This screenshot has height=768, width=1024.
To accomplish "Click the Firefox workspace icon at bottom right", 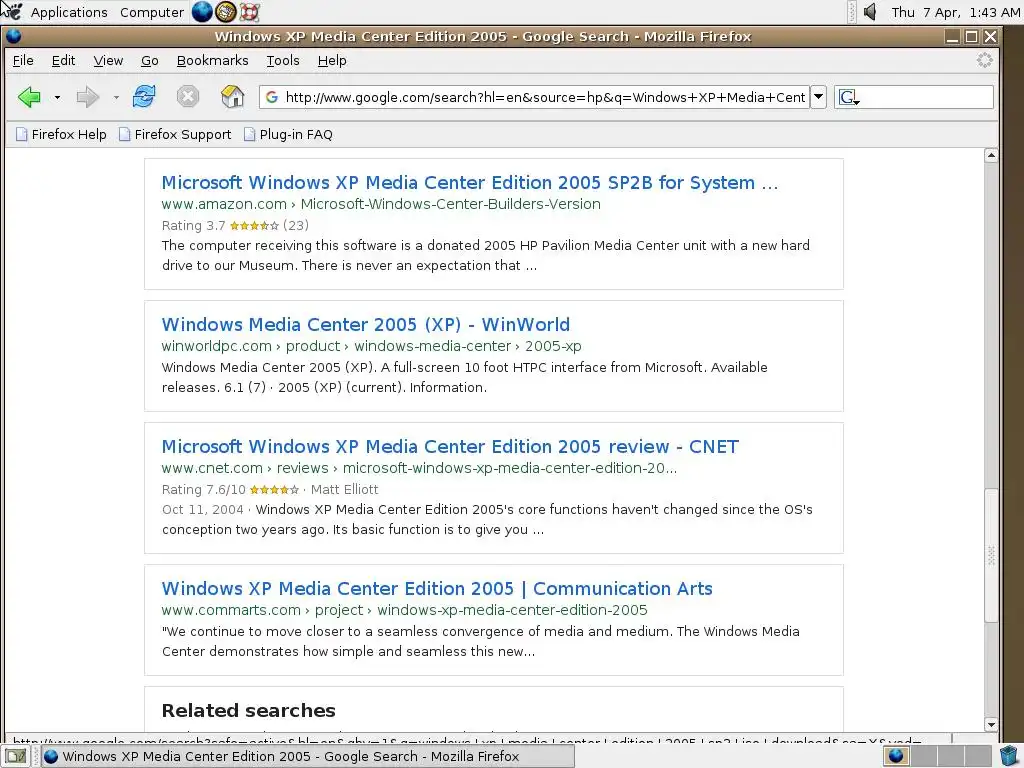I will point(897,756).
